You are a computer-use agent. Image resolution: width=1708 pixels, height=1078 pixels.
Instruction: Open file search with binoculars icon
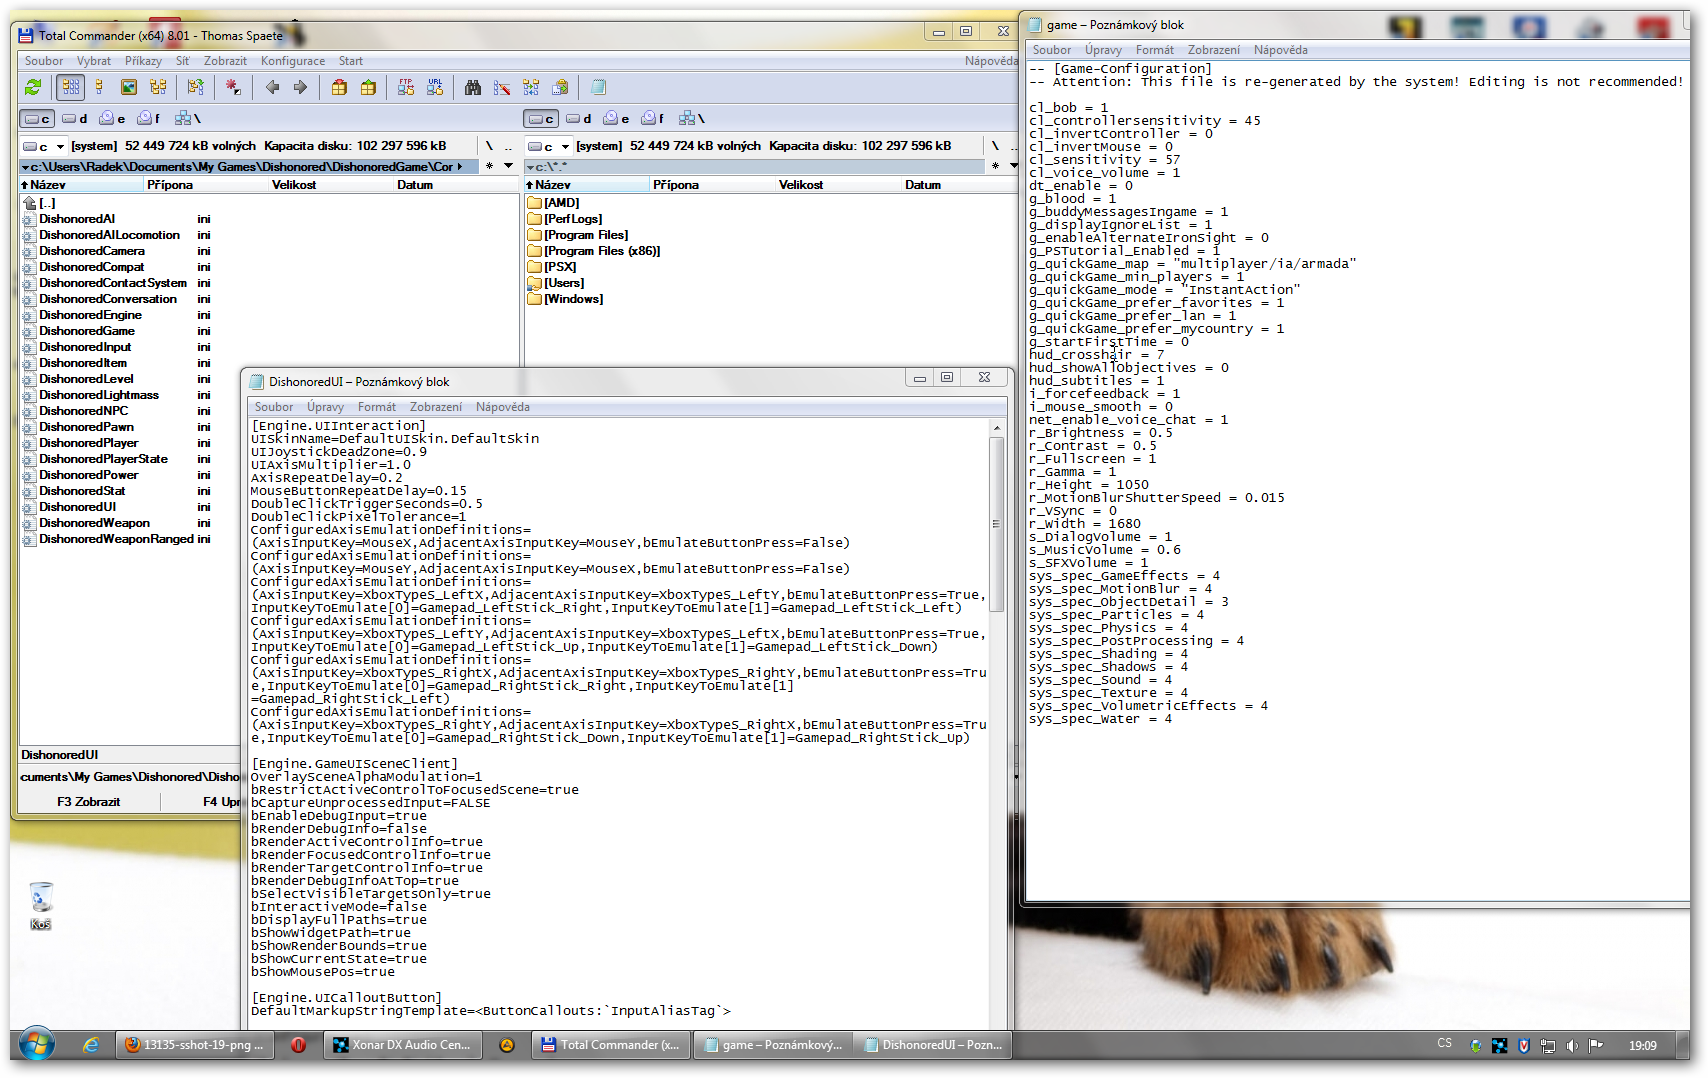pos(473,88)
